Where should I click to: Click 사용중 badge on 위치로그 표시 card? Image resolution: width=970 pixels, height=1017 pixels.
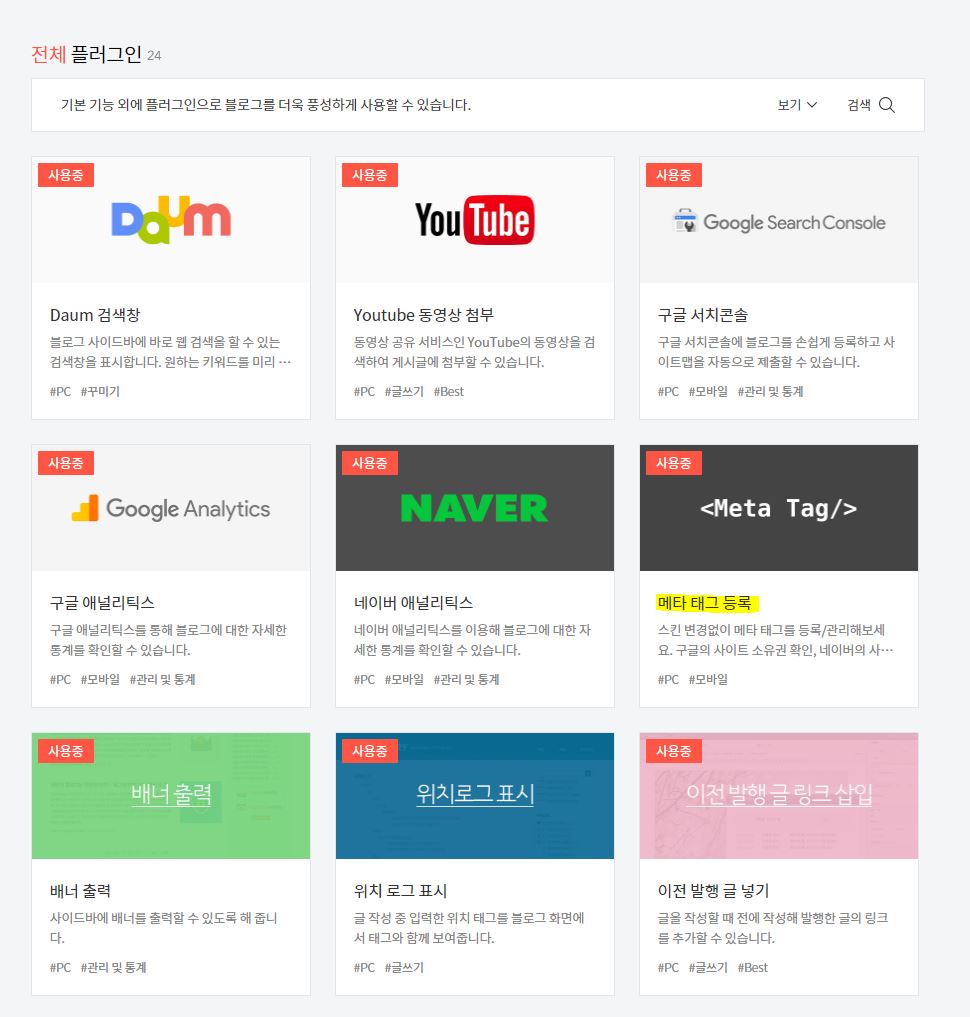pos(370,751)
